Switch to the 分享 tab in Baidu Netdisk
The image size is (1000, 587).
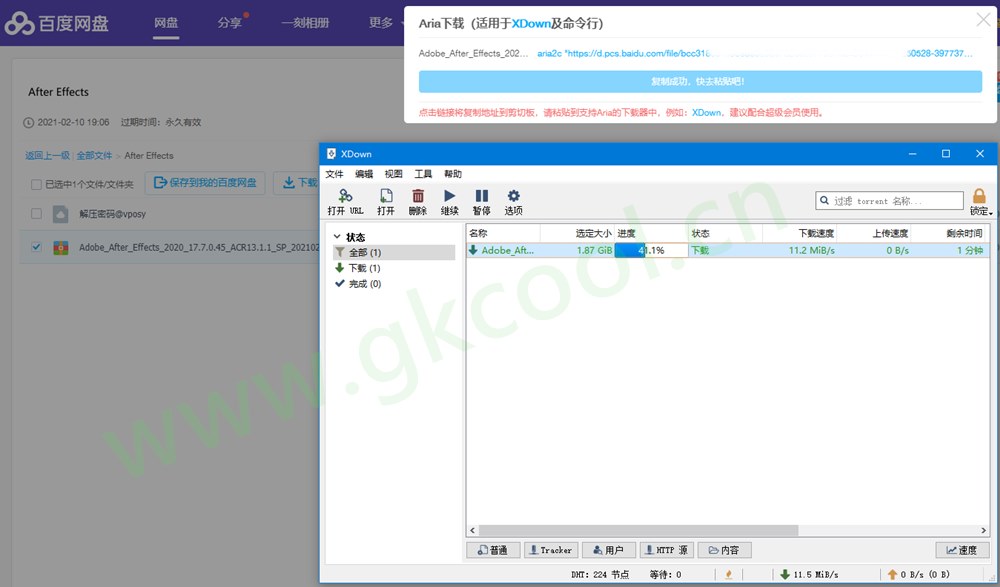click(x=230, y=23)
